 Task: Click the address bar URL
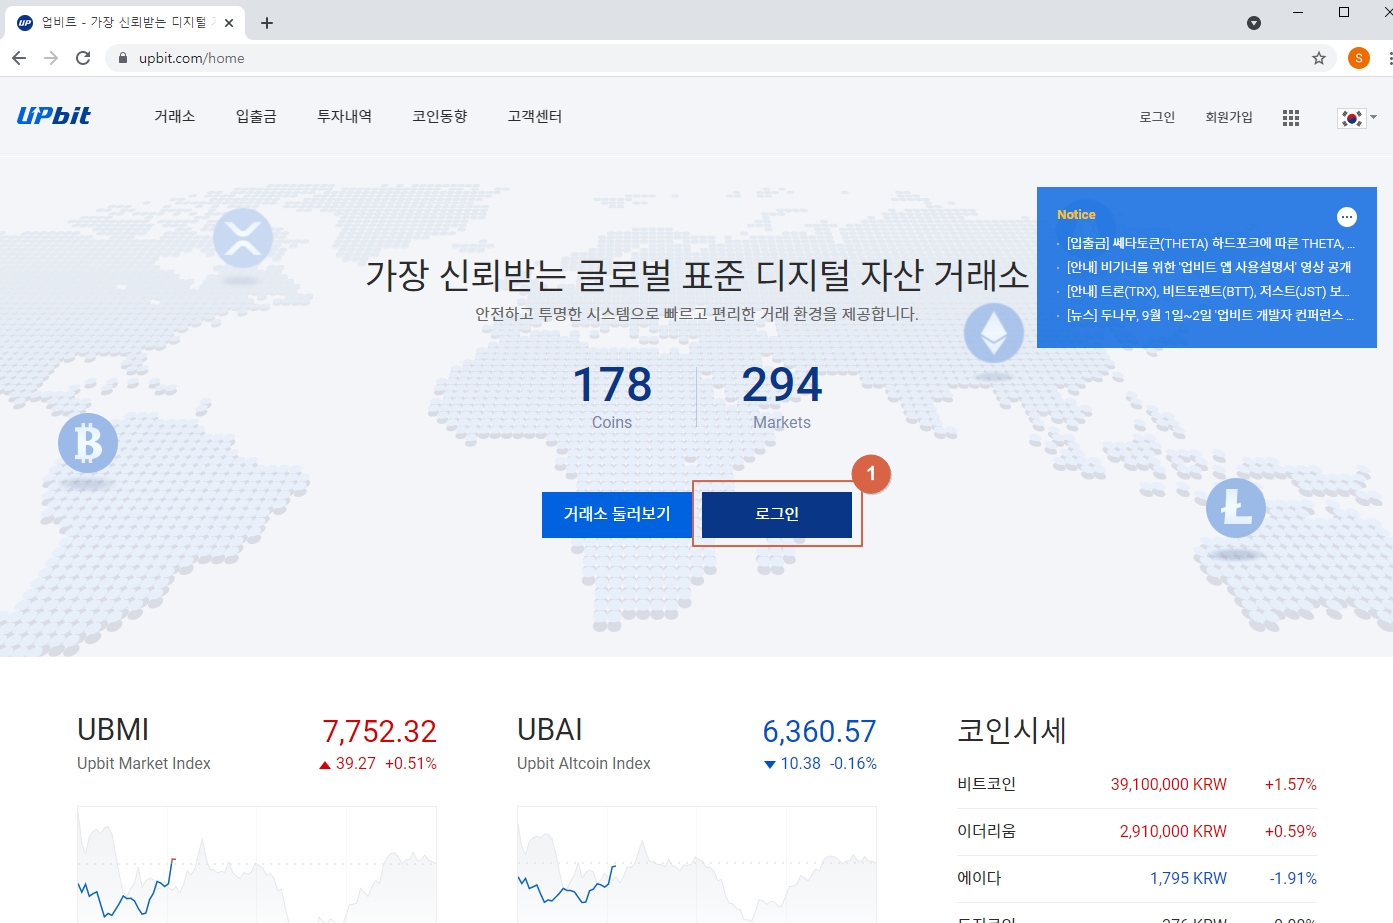(192, 58)
